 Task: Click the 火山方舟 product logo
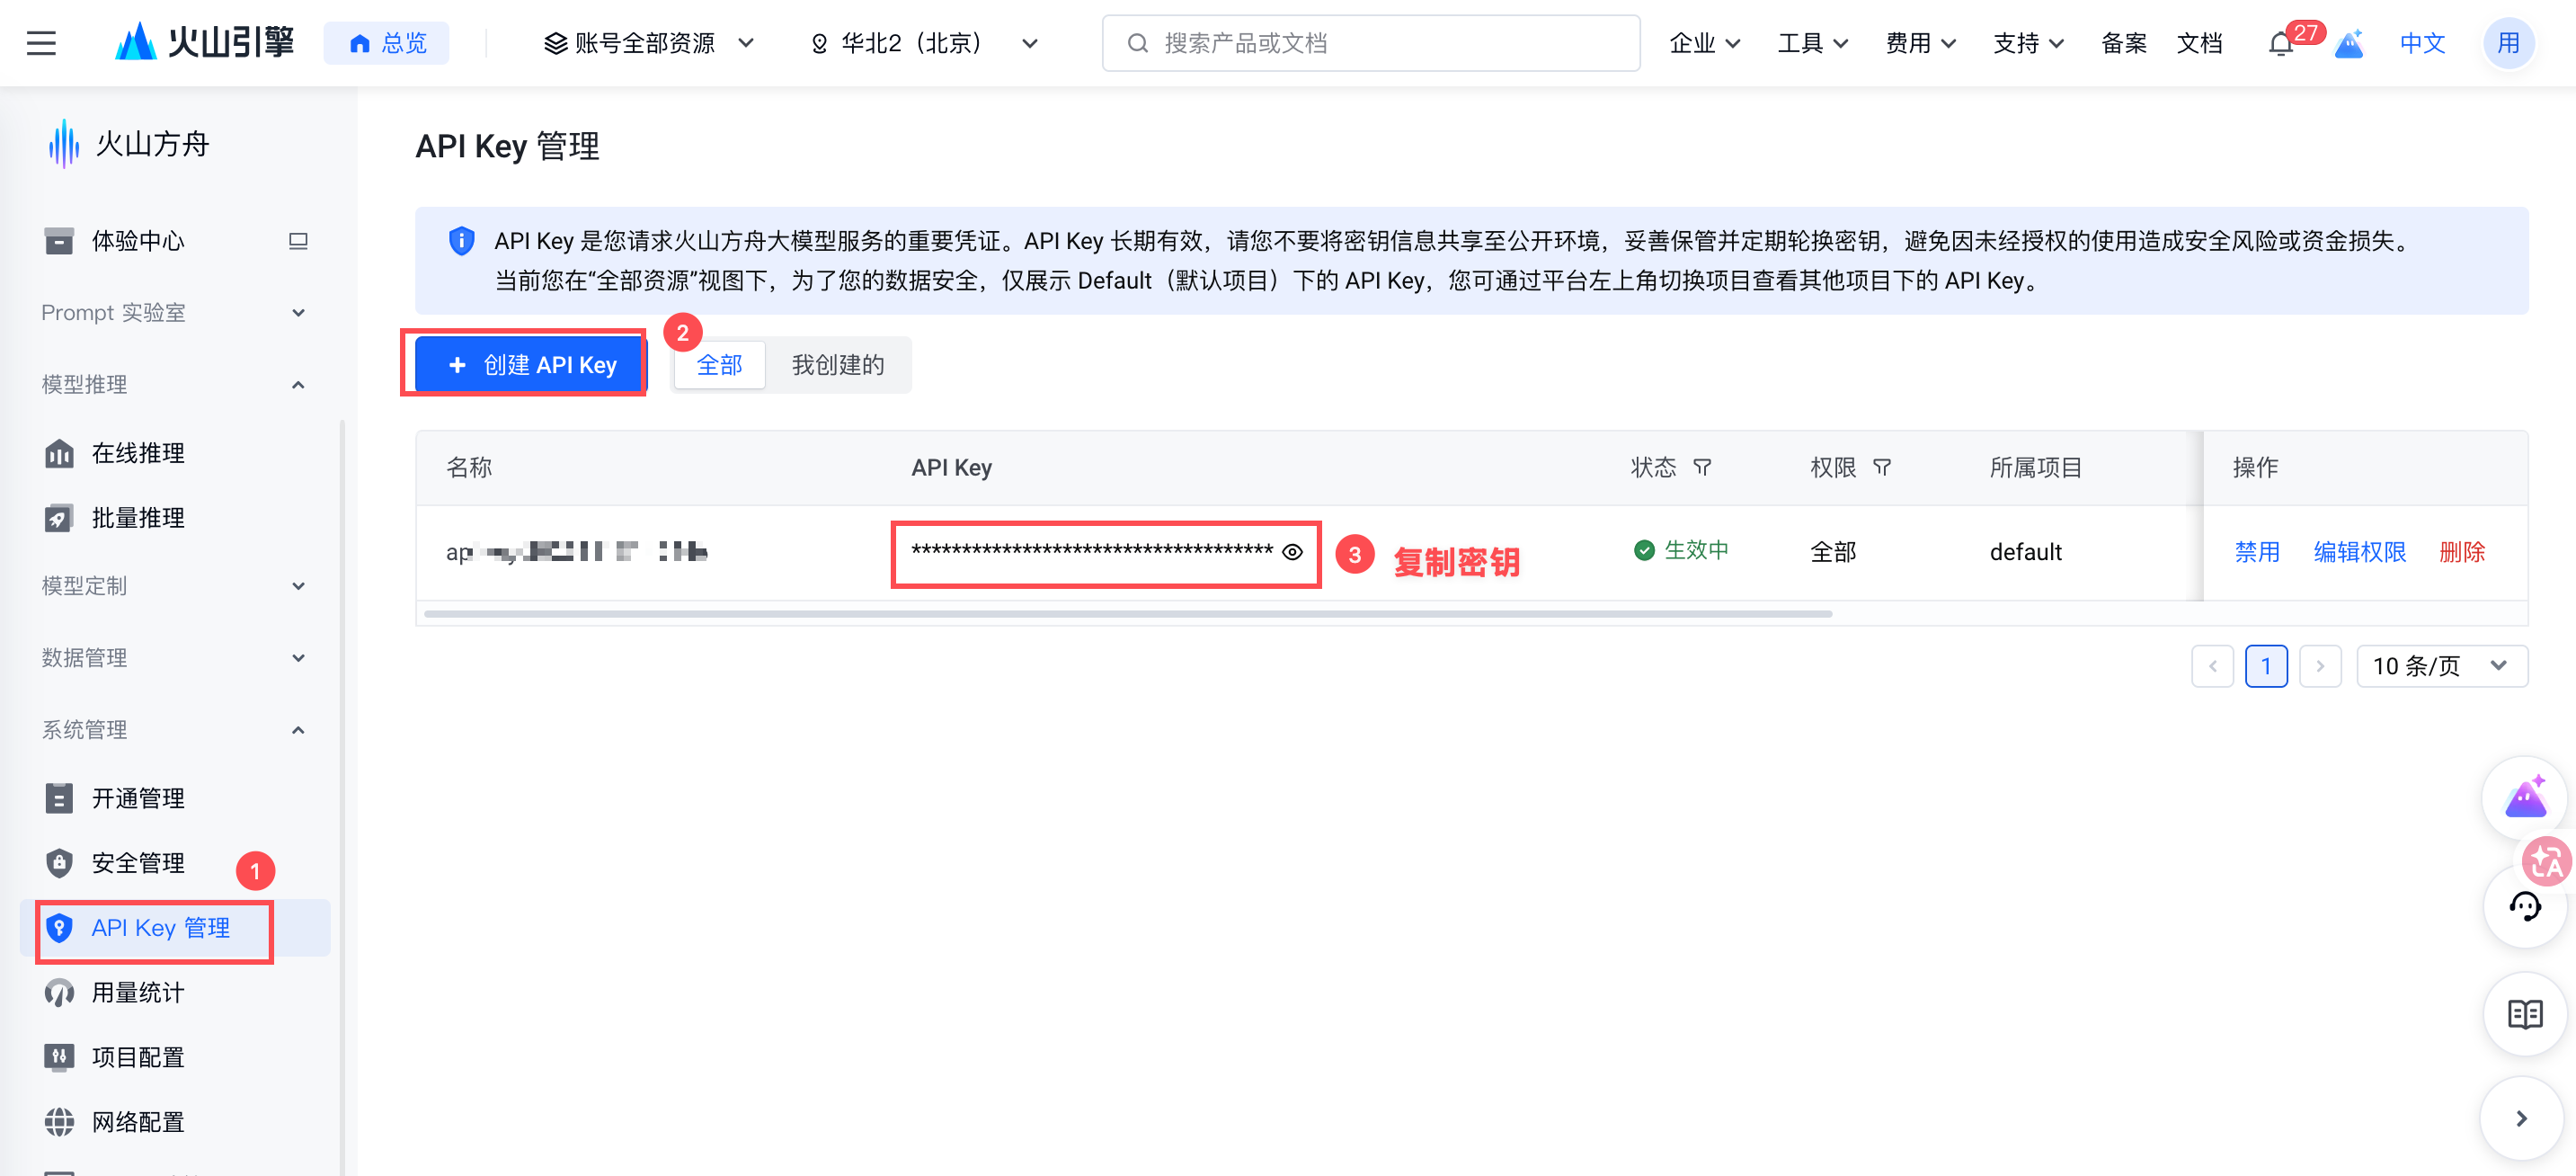tap(128, 144)
